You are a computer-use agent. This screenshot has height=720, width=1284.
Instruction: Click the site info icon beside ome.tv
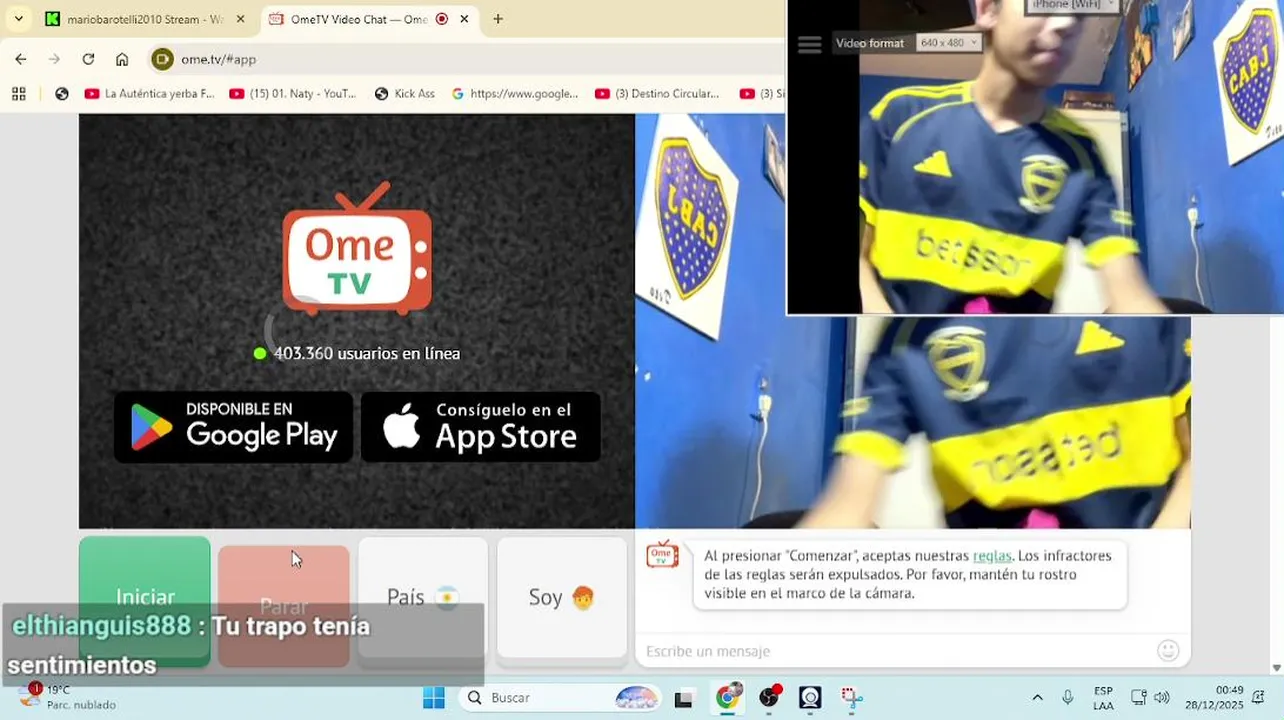[162, 59]
